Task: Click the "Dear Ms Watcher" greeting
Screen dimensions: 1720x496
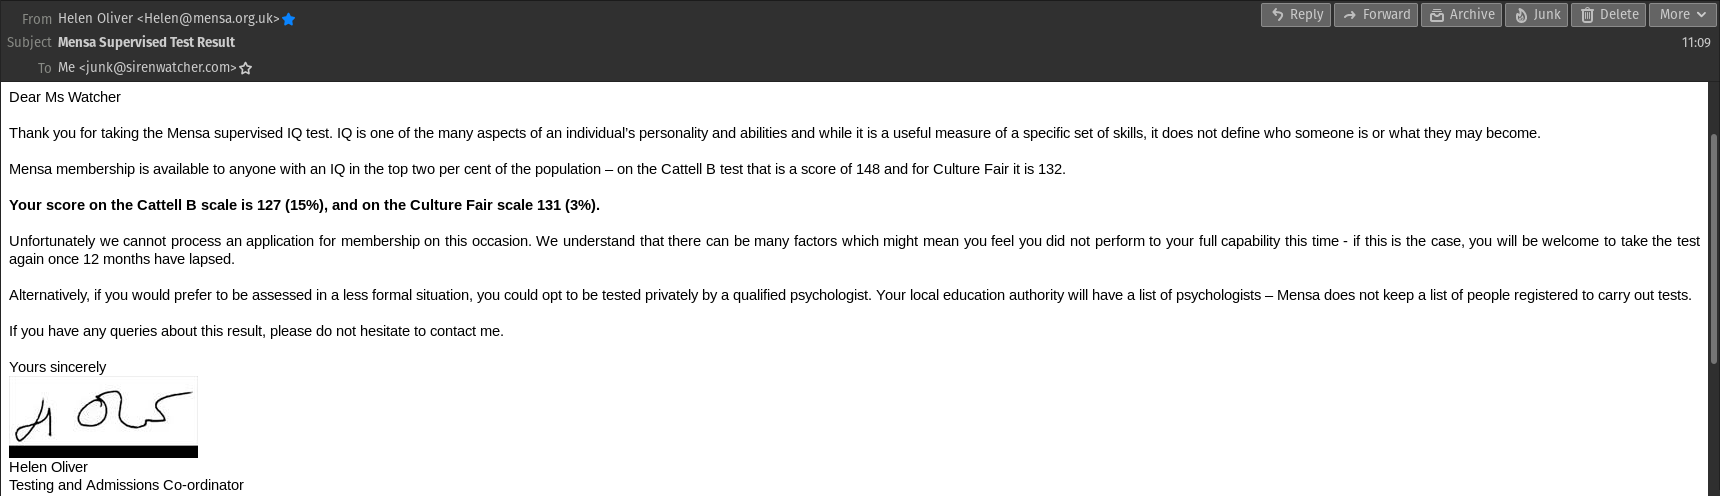Action: click(x=65, y=97)
